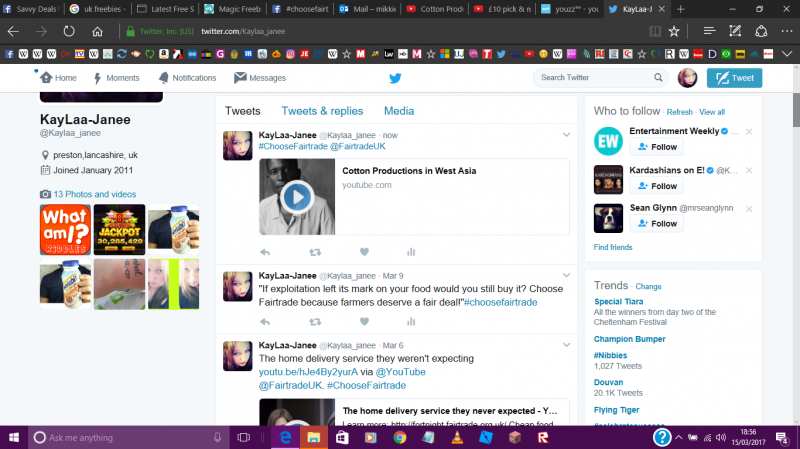Open File Explorer from taskbar
Viewport: 800px width, 449px height.
pyautogui.click(x=313, y=437)
